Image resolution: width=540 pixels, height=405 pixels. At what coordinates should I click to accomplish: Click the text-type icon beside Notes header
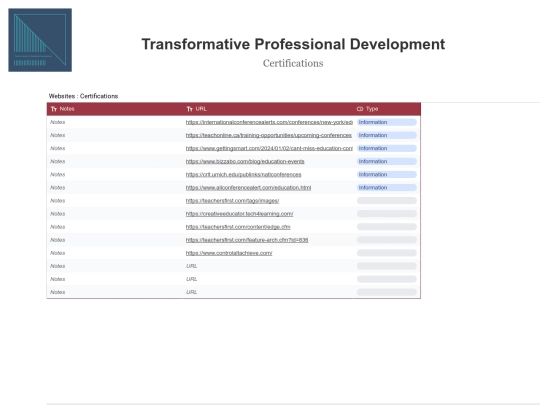54,109
